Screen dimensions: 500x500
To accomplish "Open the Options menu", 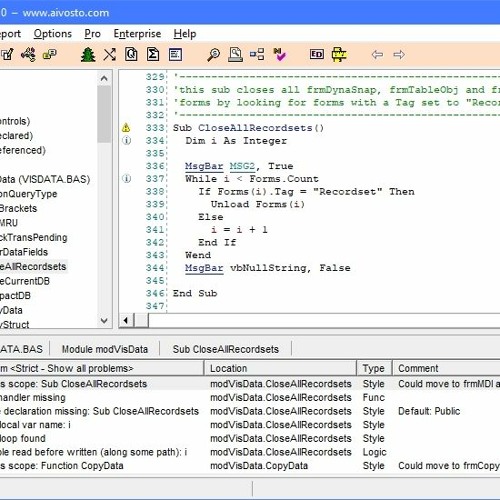I will pos(53,34).
